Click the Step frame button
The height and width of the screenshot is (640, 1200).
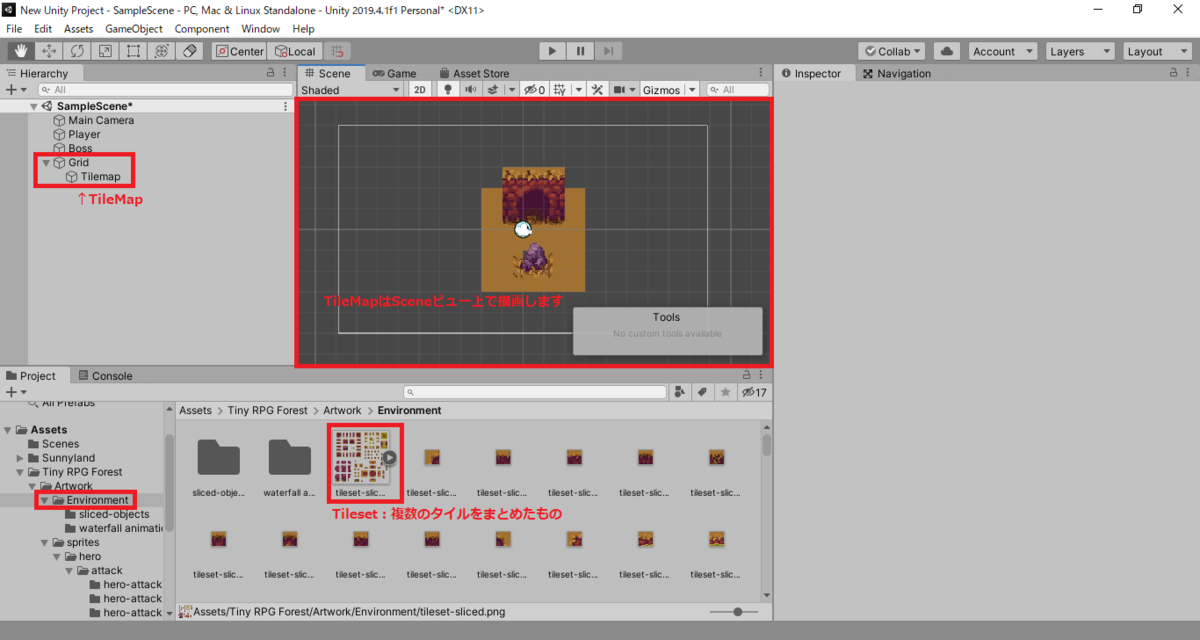tap(608, 51)
